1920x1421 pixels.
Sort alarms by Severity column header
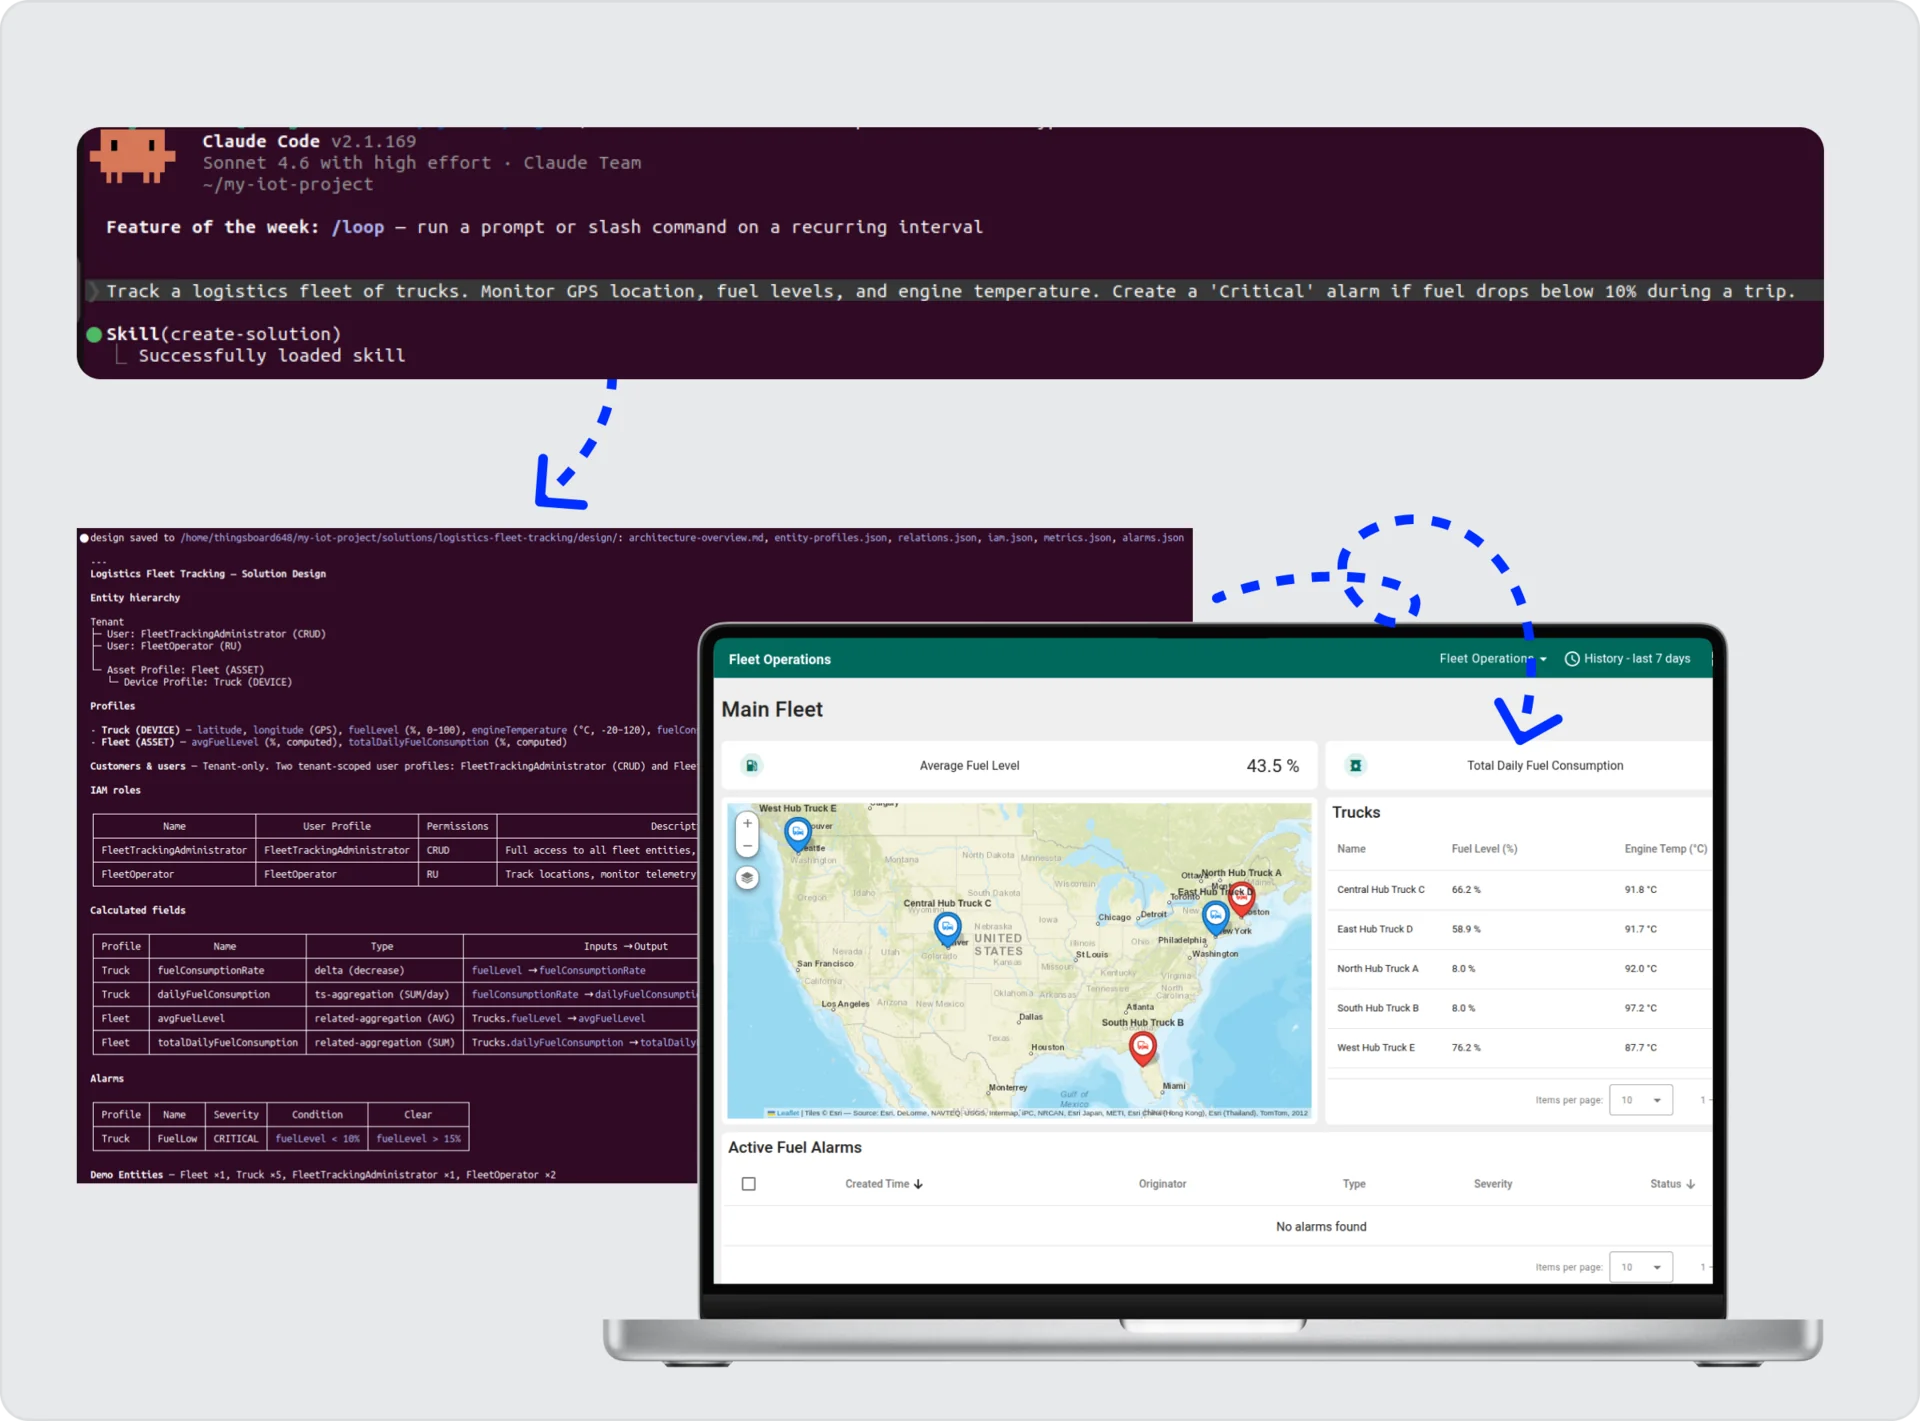coord(1493,1184)
